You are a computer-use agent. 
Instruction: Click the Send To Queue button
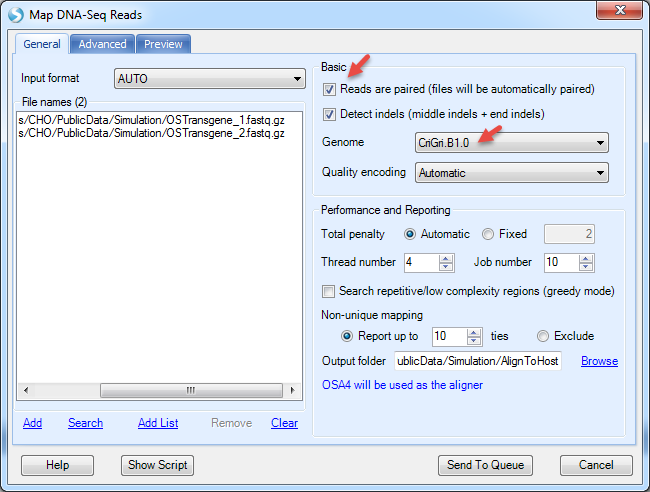(x=485, y=465)
